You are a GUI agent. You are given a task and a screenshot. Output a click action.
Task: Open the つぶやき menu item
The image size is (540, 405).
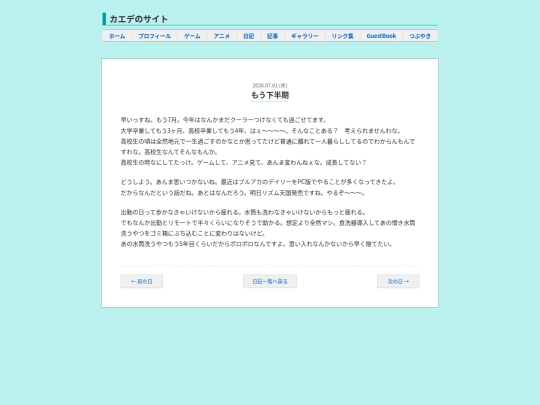[420, 36]
